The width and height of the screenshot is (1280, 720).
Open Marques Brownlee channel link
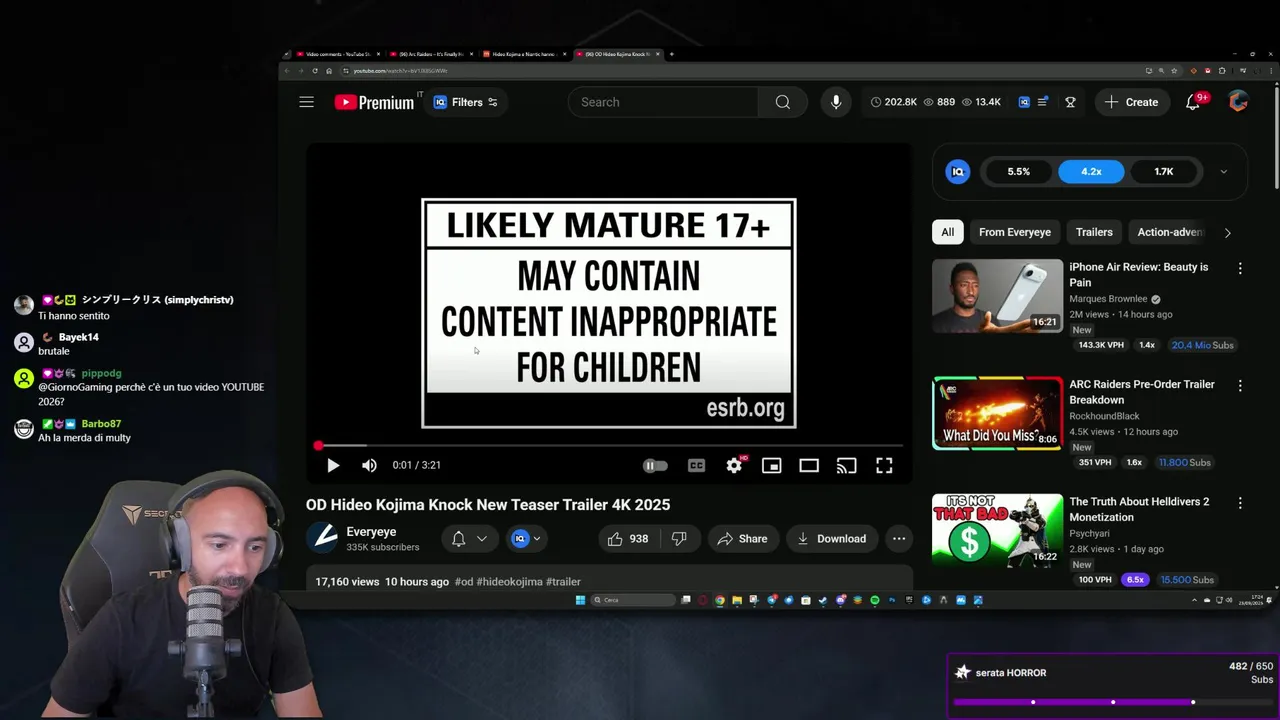[x=1108, y=299]
